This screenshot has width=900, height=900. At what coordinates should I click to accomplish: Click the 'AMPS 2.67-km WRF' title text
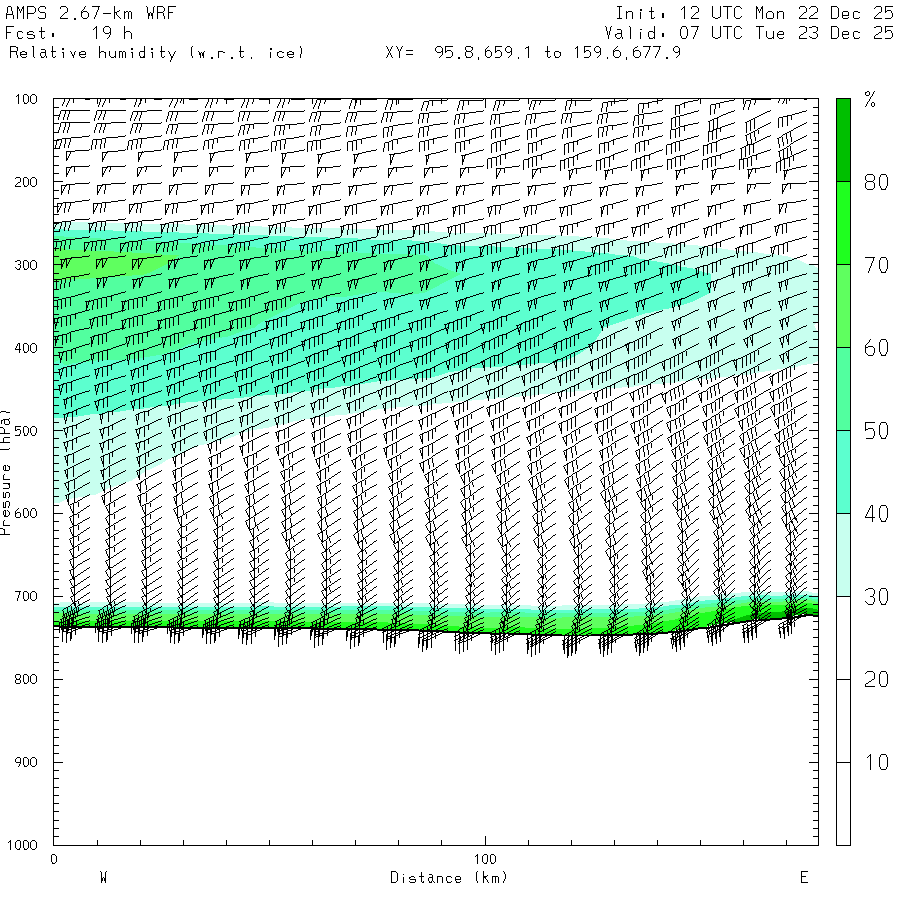click(90, 13)
